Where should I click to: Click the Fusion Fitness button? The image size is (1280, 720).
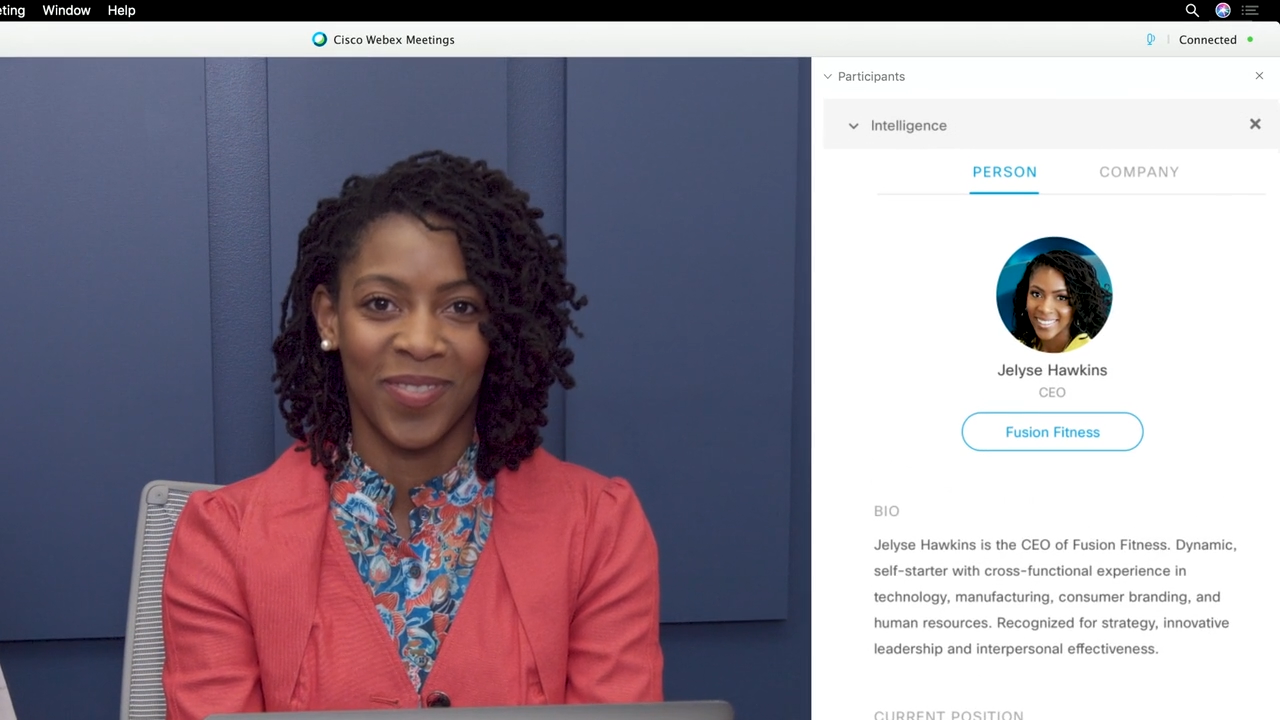tap(1052, 431)
